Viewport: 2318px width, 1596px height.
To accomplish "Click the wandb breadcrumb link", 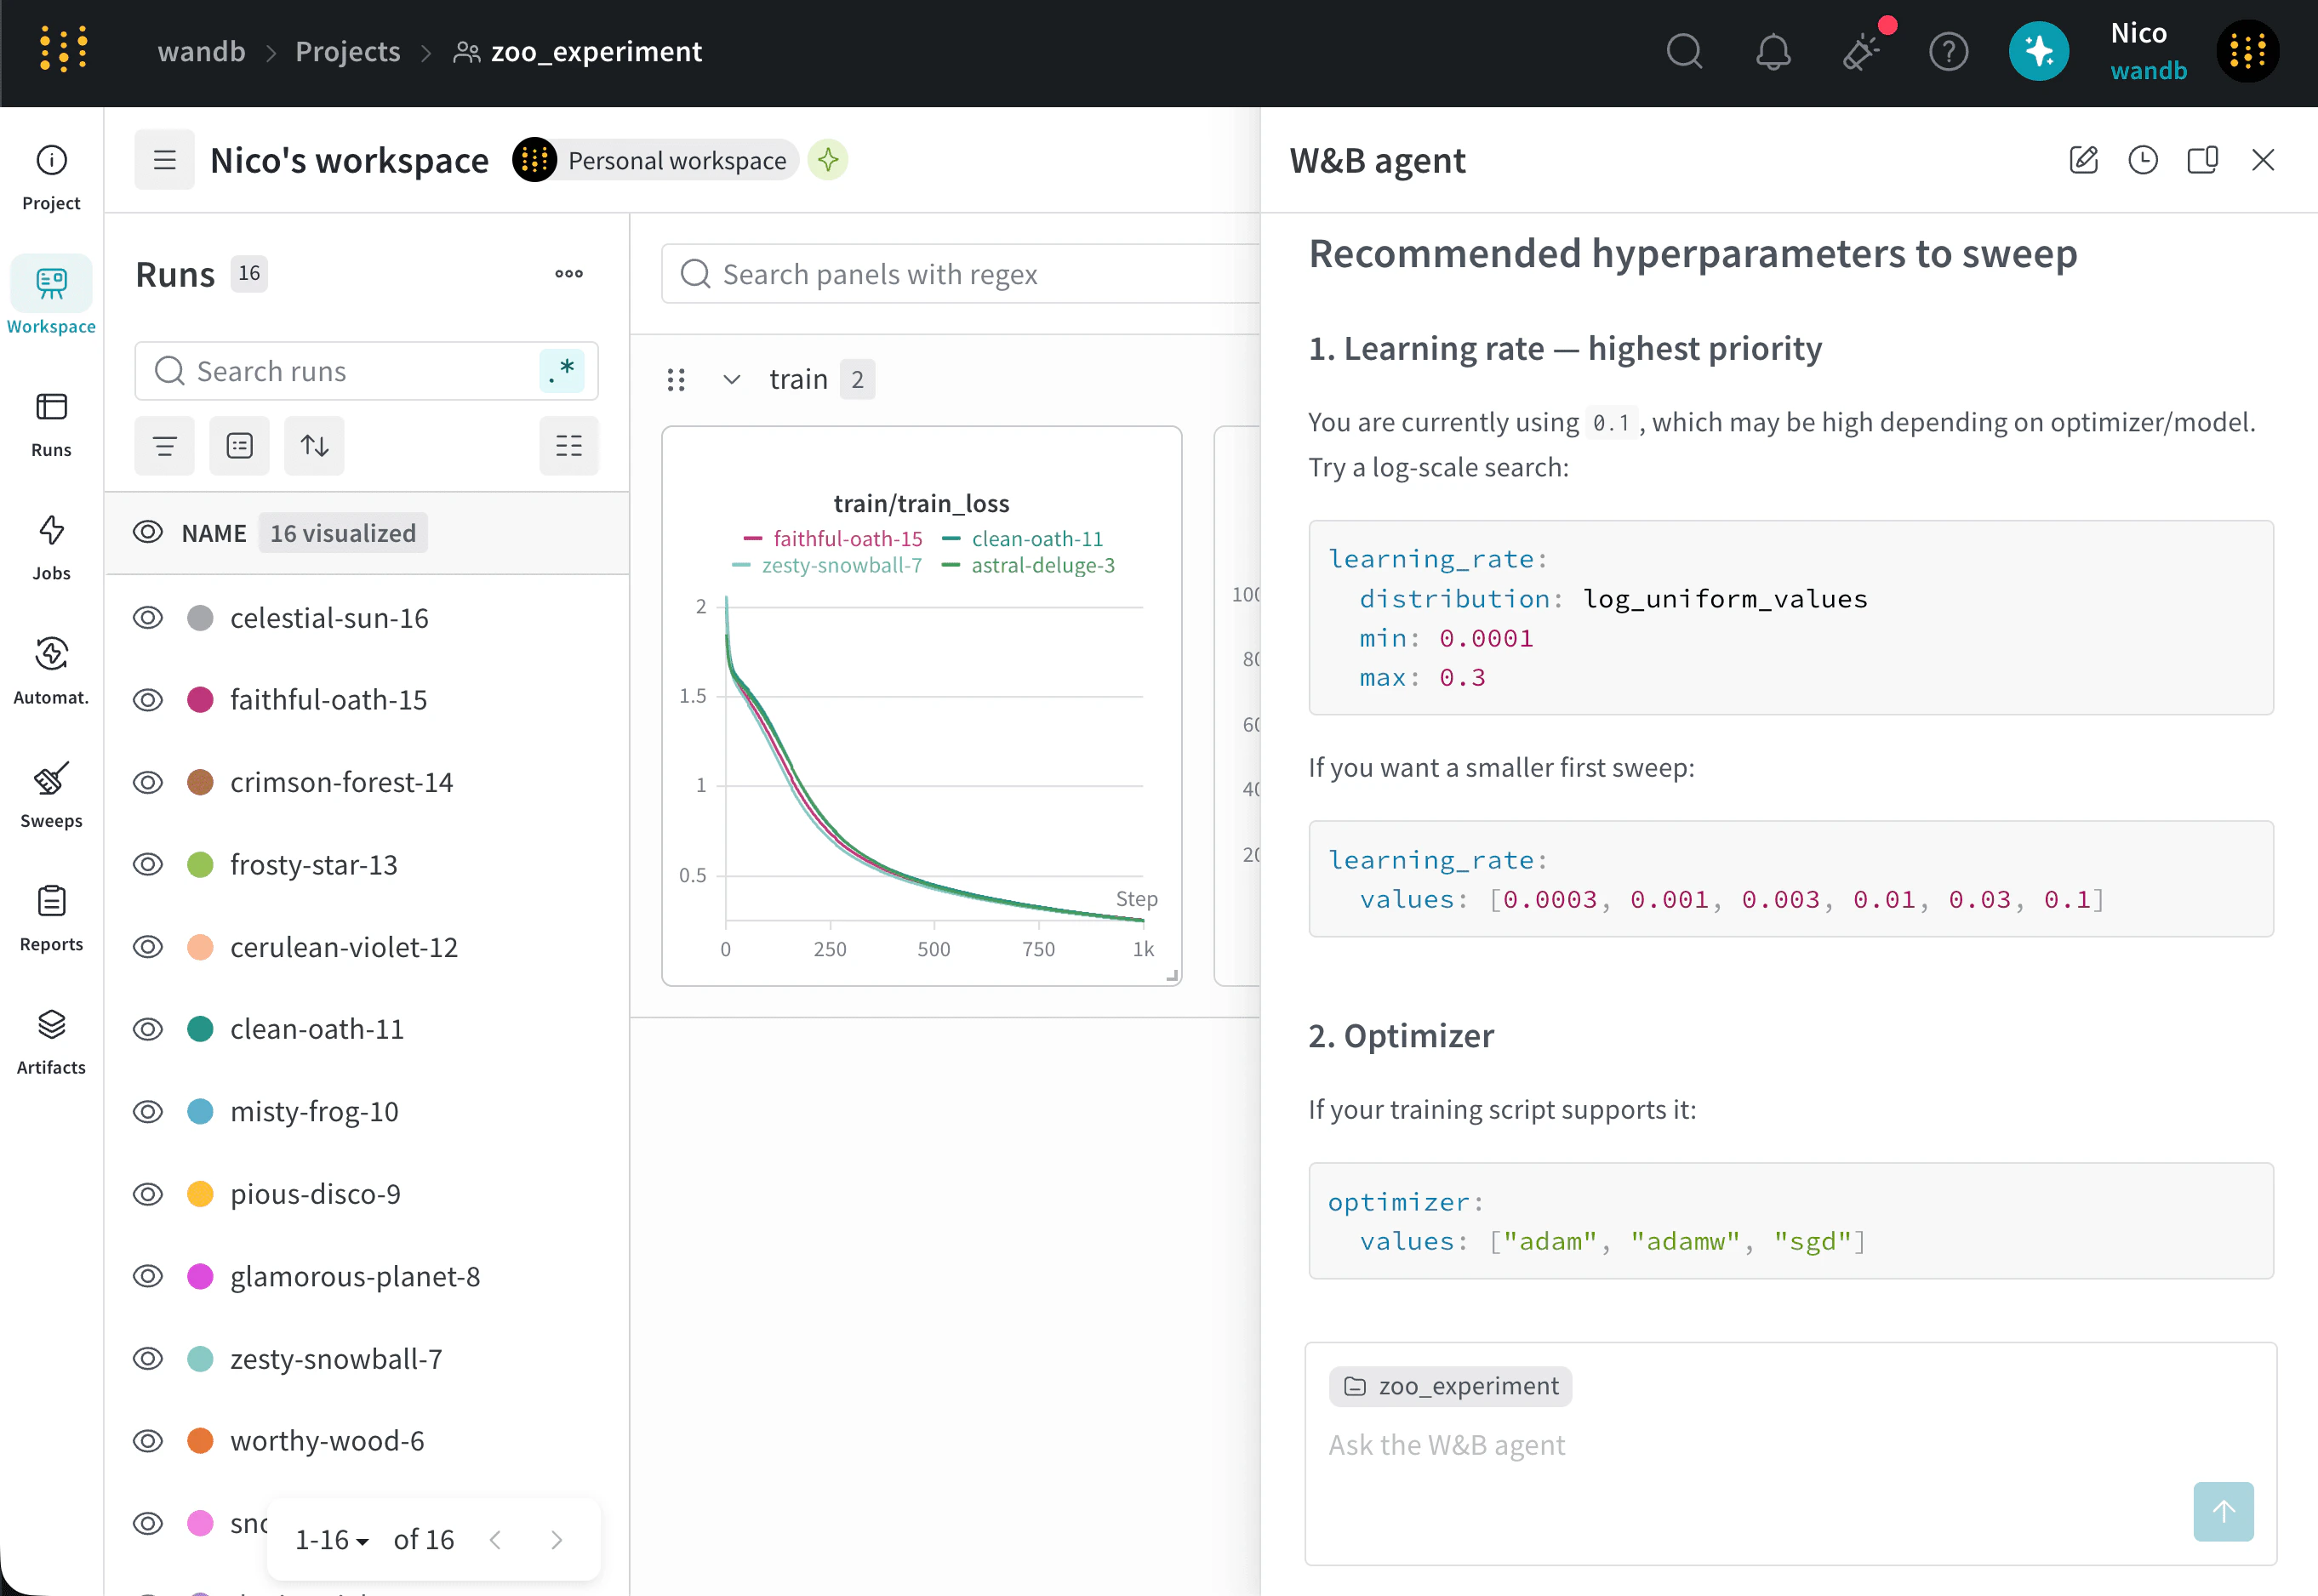I will click(x=201, y=51).
